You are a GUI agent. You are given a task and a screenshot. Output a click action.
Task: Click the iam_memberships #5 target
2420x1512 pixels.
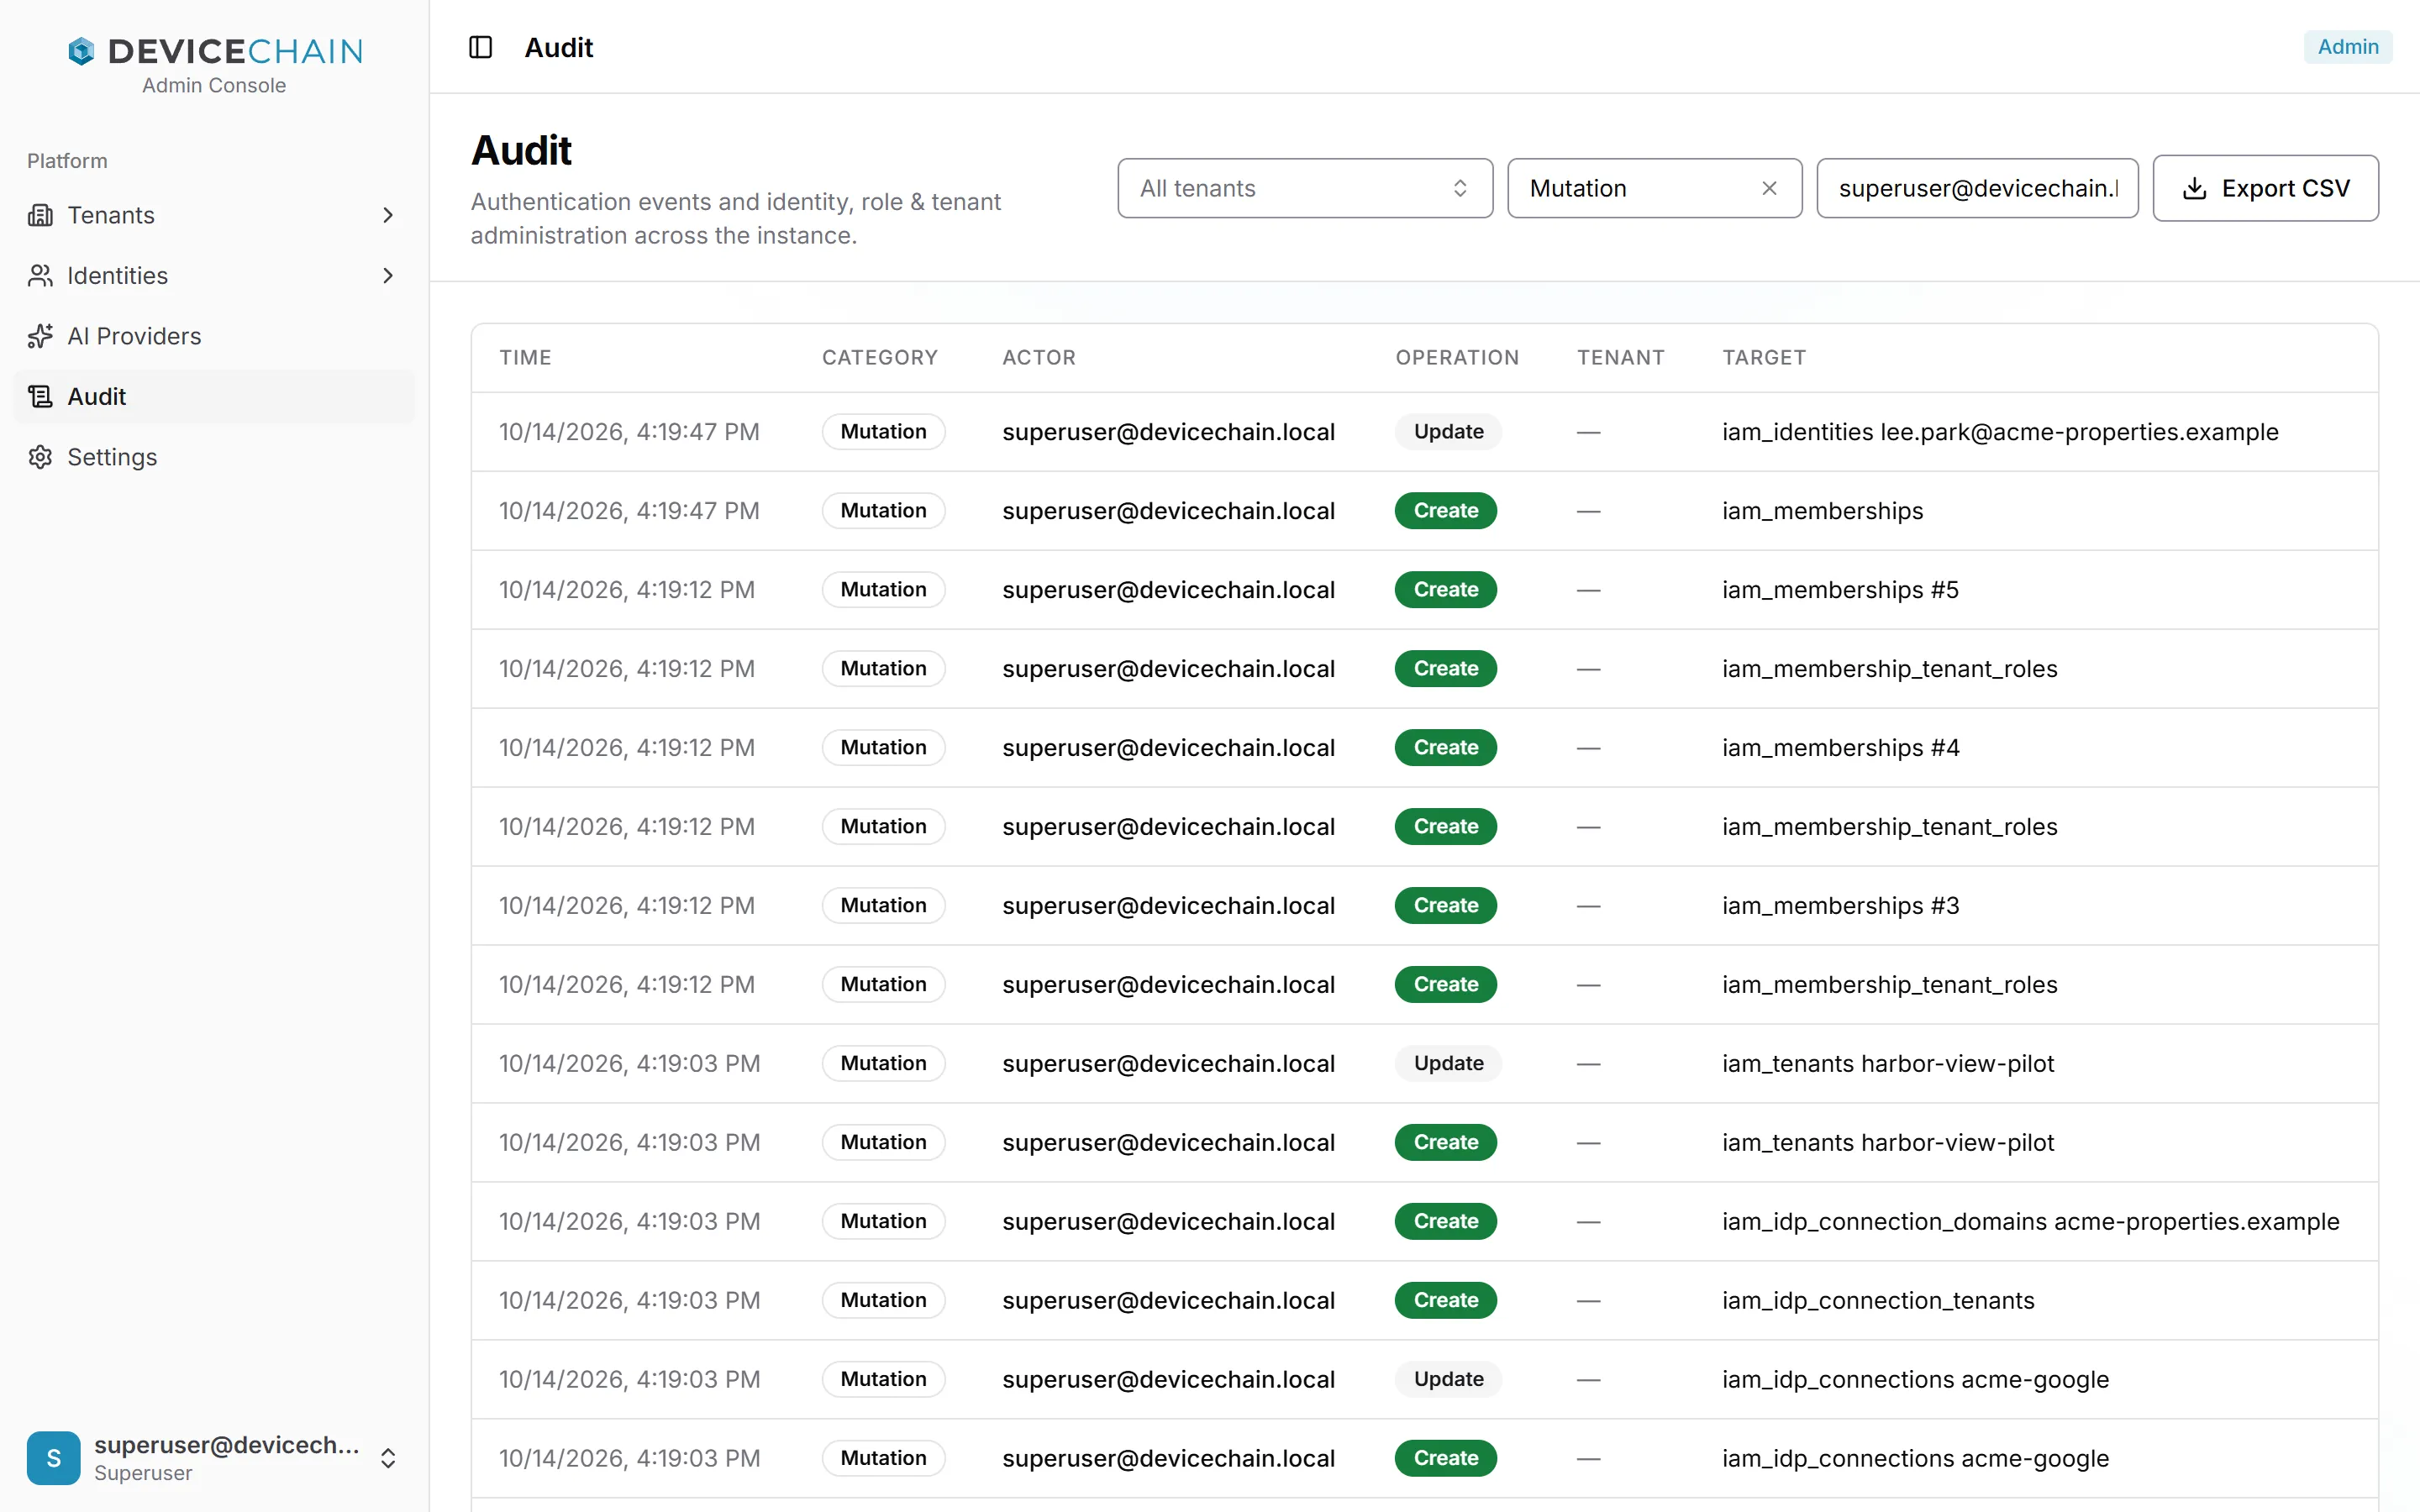click(x=1840, y=590)
